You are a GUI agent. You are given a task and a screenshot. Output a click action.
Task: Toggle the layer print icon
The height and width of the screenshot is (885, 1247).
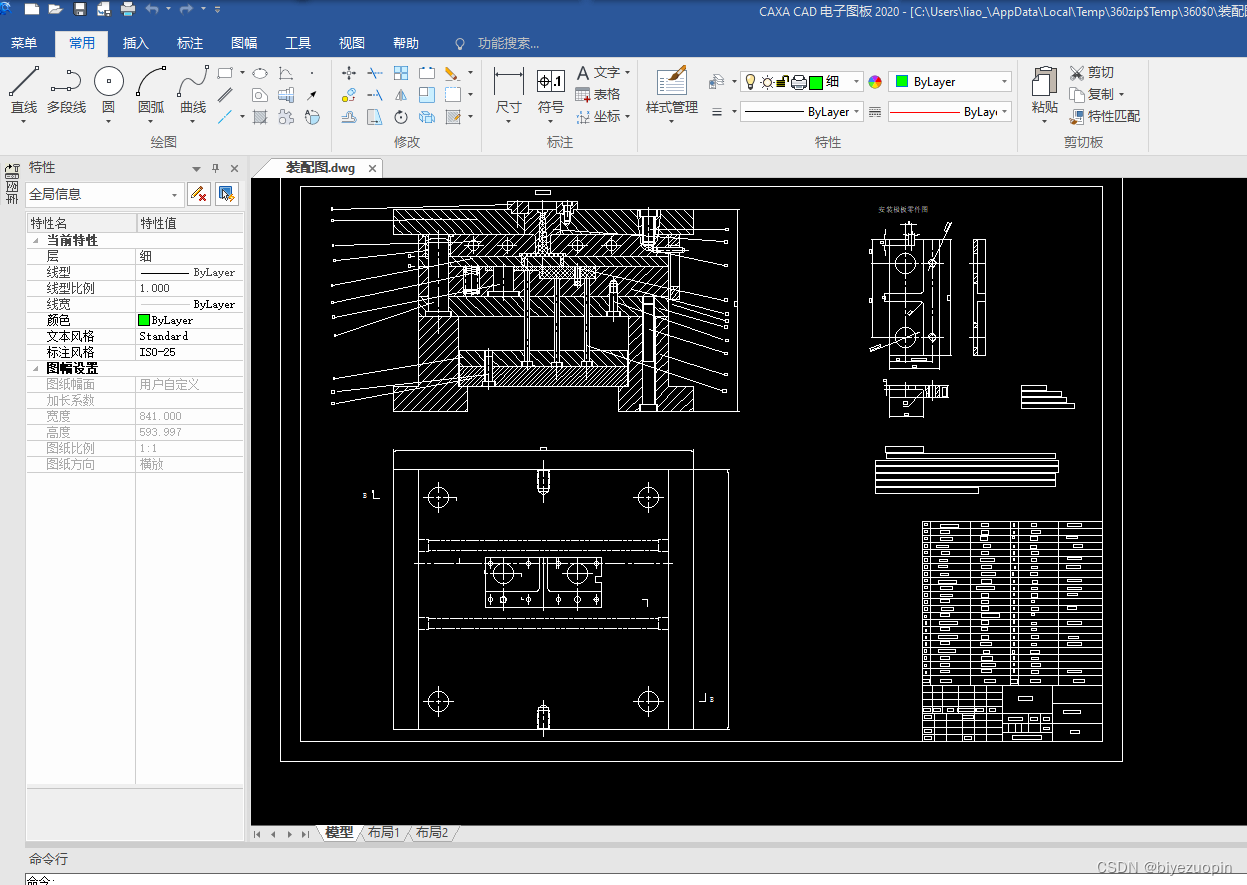pos(799,82)
